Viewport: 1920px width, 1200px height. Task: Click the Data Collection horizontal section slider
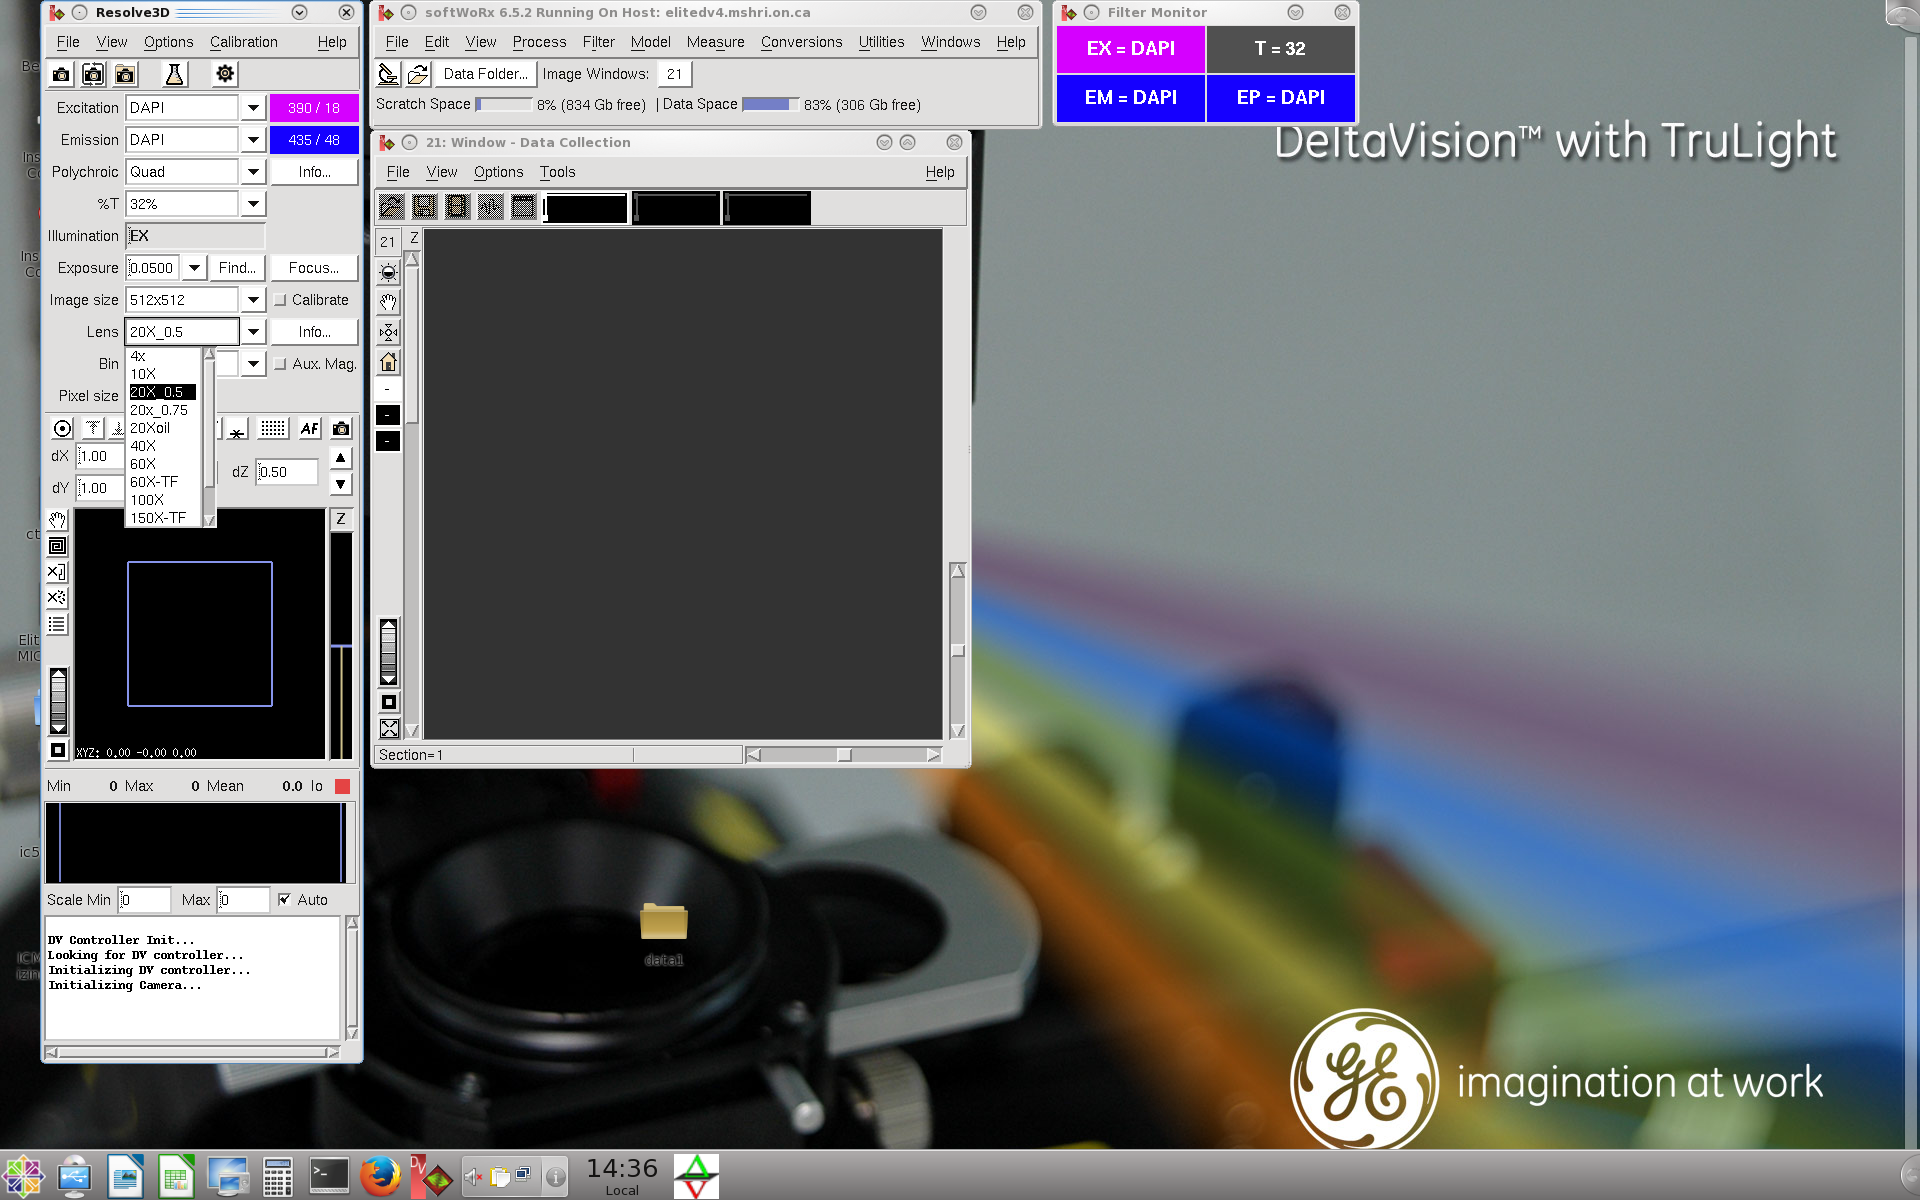click(844, 755)
